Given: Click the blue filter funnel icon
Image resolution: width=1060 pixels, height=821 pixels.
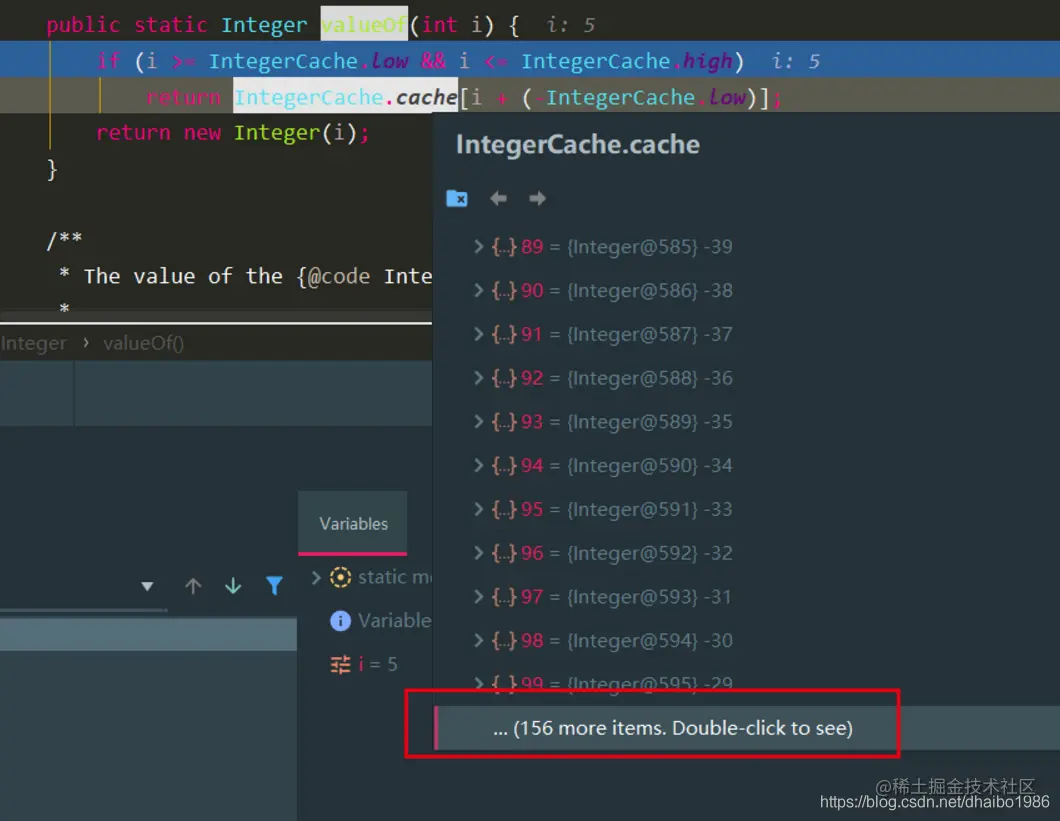Looking at the screenshot, I should tap(274, 586).
